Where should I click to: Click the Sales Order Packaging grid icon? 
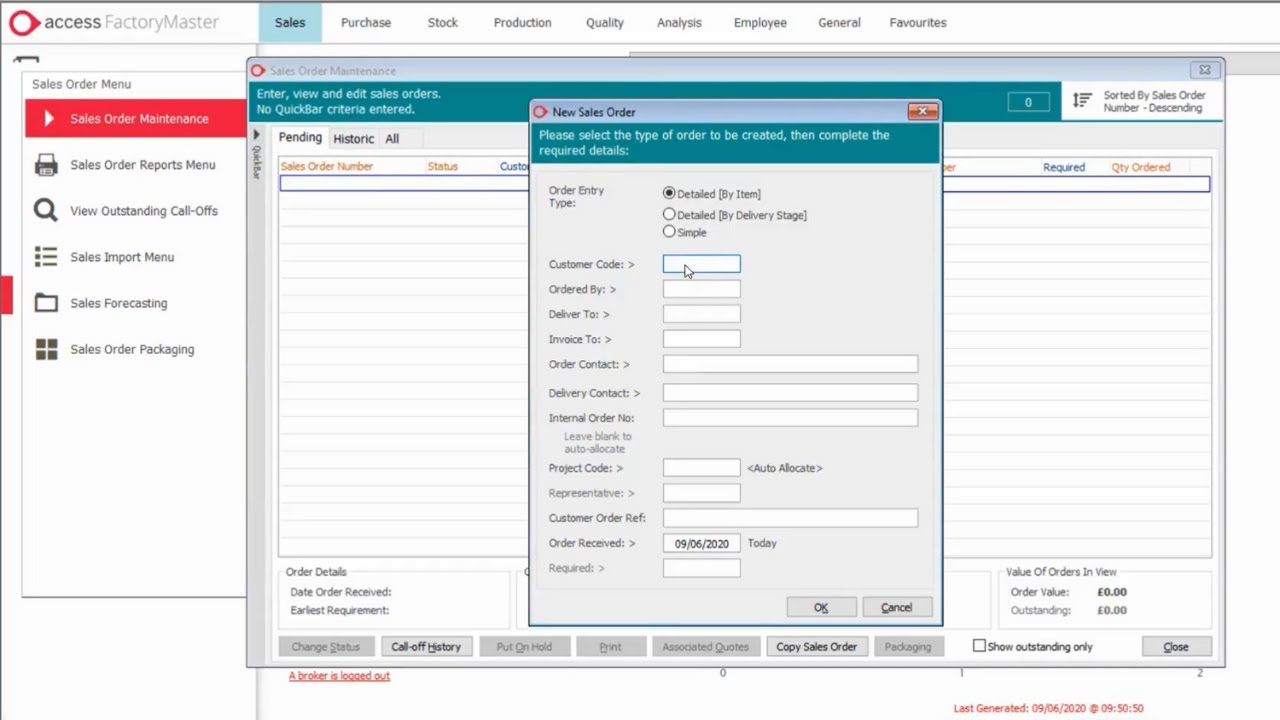pyautogui.click(x=46, y=349)
